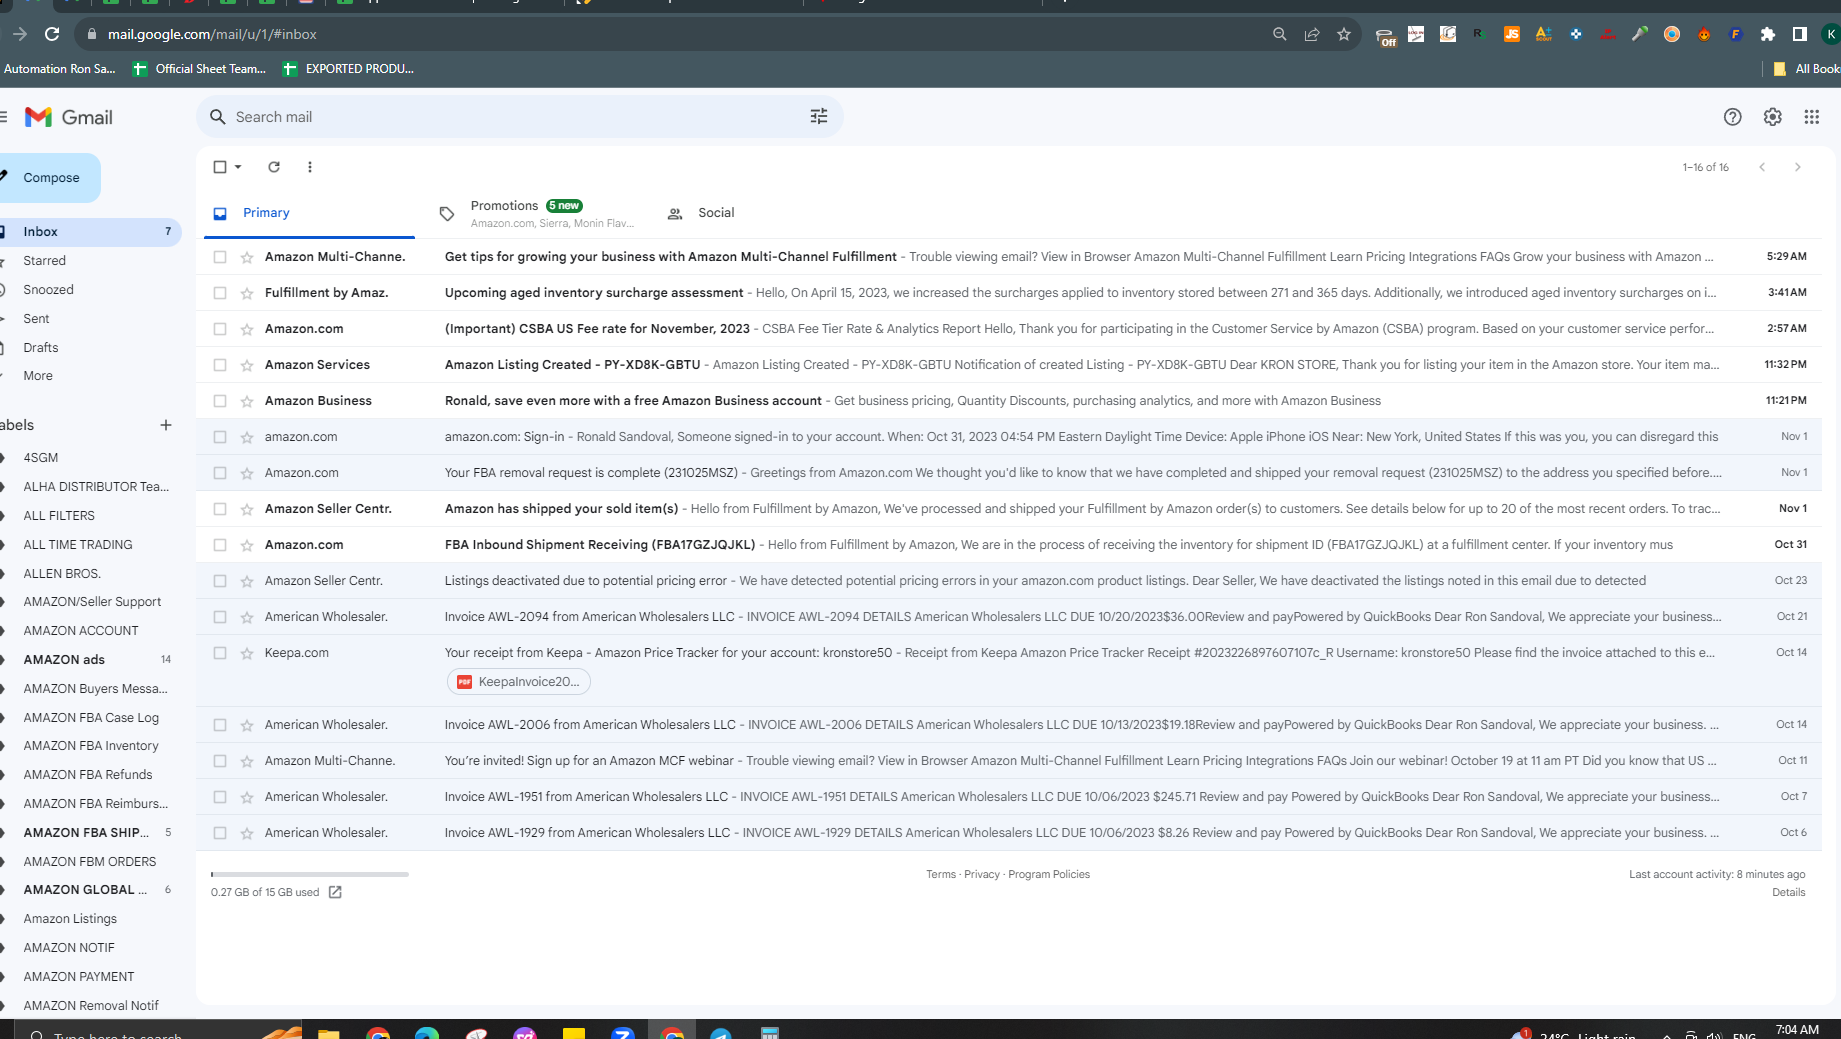Go to older messages page

[x=1798, y=167]
